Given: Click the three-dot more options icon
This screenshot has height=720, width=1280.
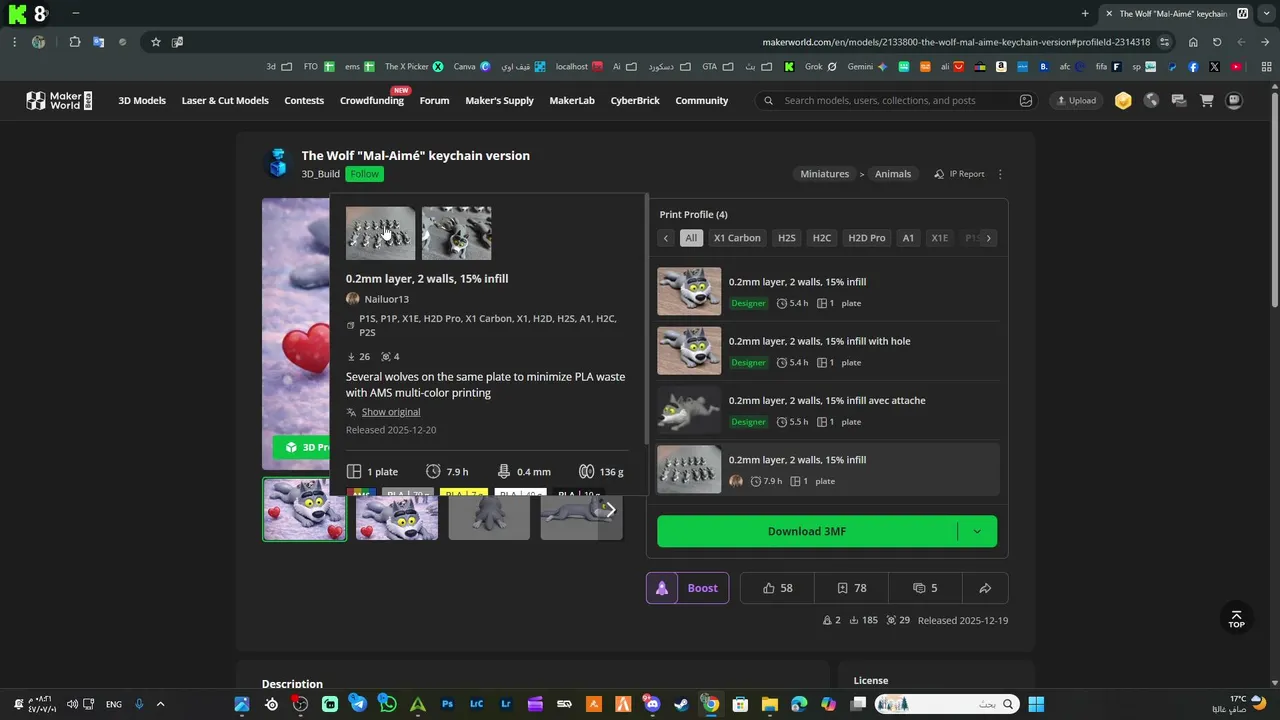Looking at the screenshot, I should pyautogui.click(x=1000, y=174).
